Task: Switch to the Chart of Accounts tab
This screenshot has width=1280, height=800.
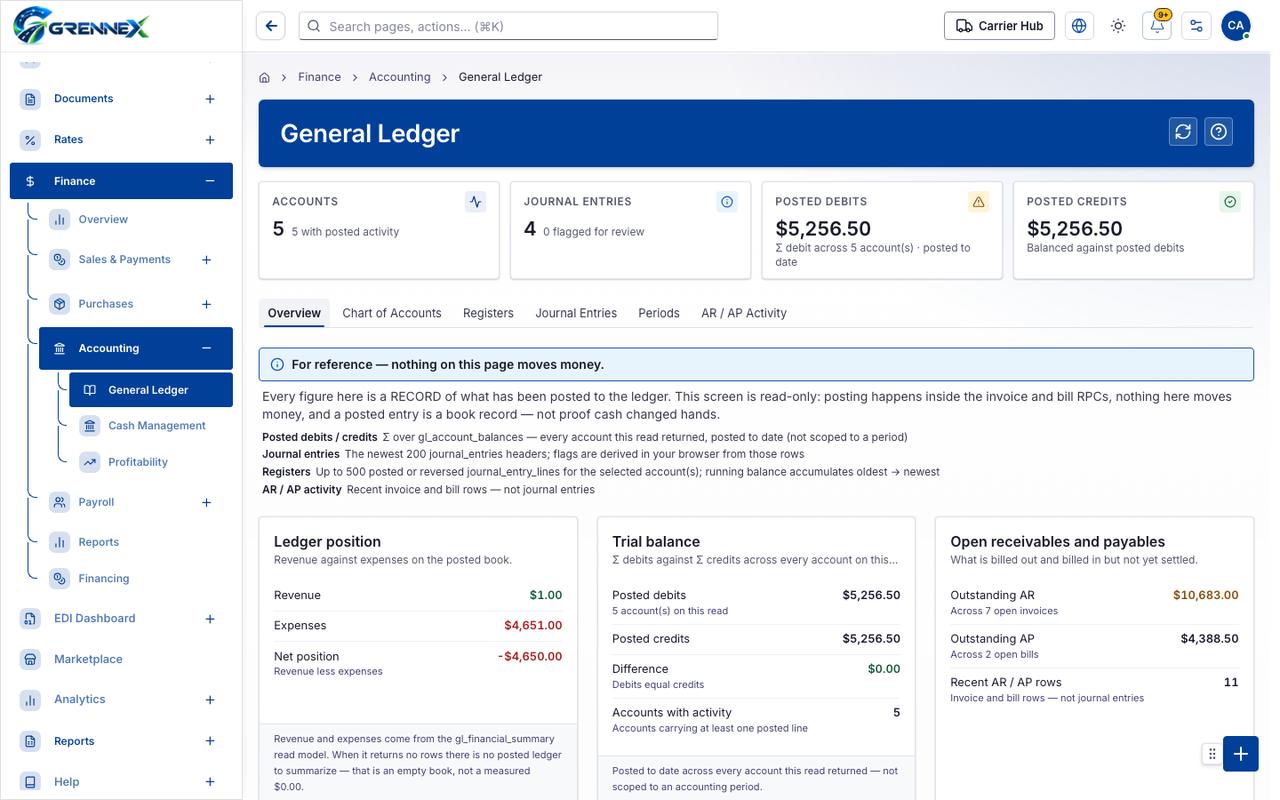Action: coord(392,313)
